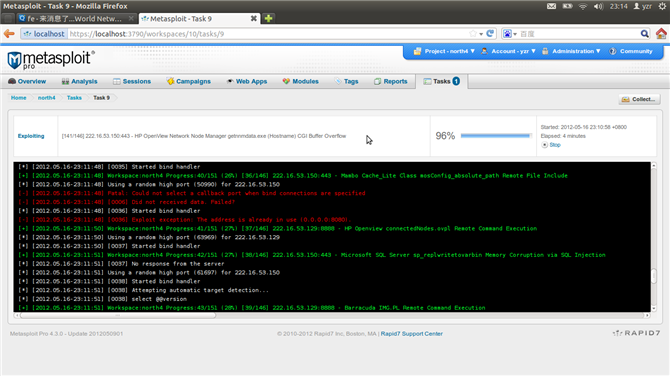Close the World Network browser tab

tap(131, 18)
